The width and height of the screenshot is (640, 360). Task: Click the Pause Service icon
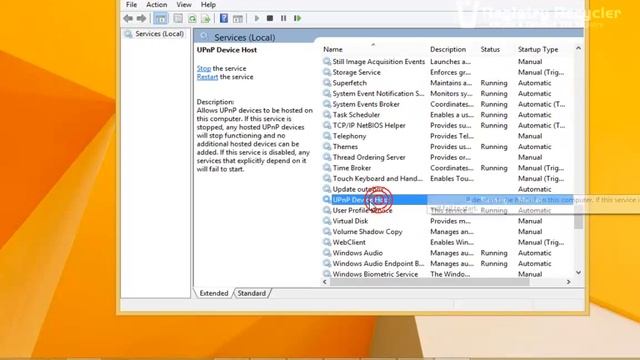(283, 18)
